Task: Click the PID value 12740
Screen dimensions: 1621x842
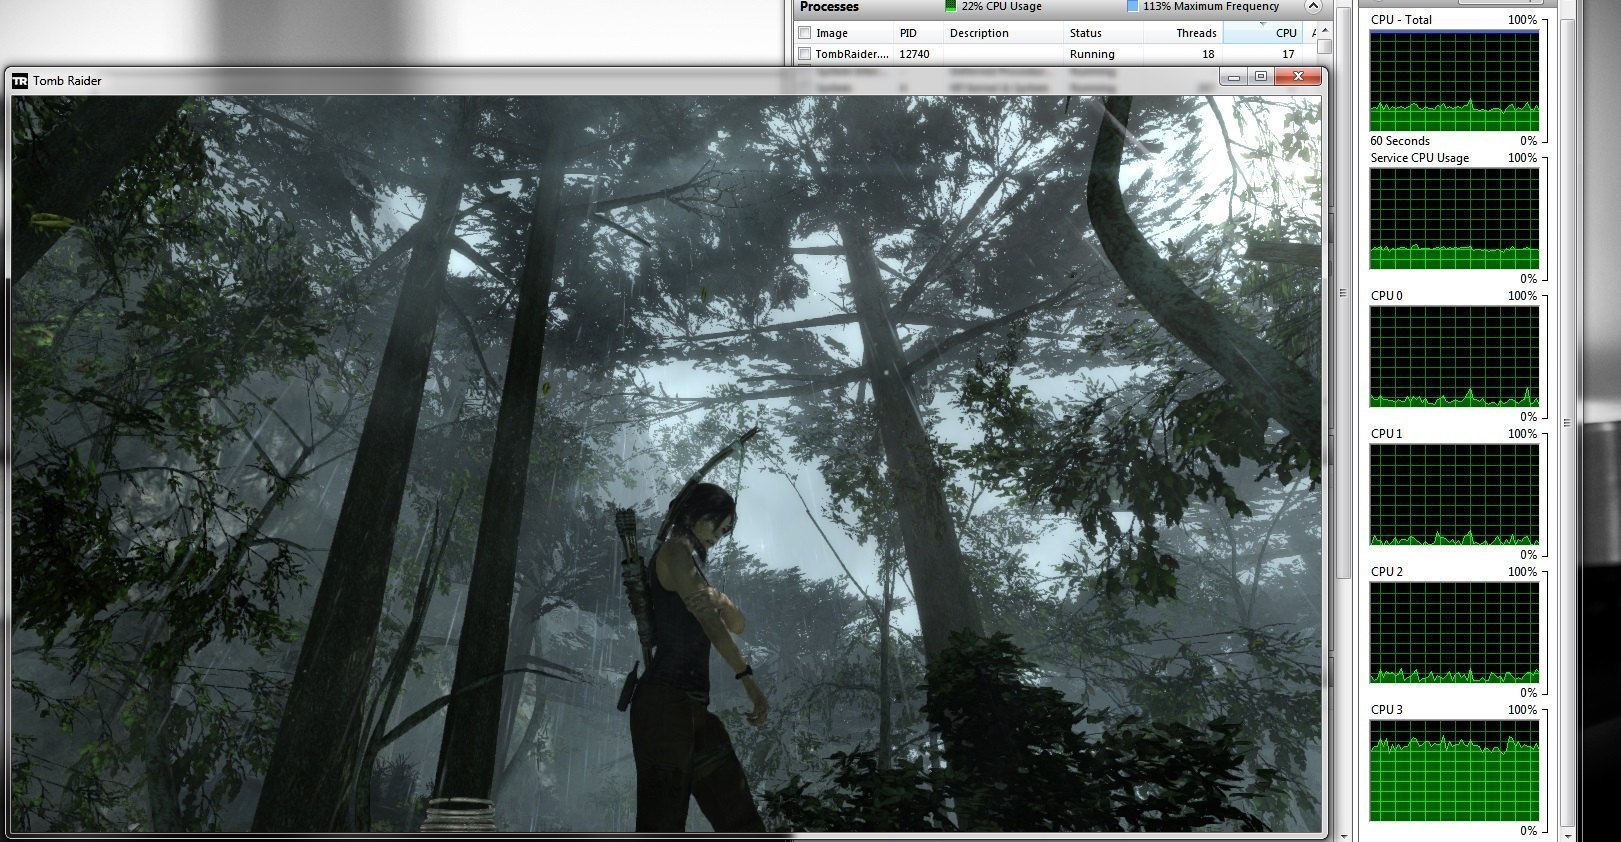Action: pos(914,54)
